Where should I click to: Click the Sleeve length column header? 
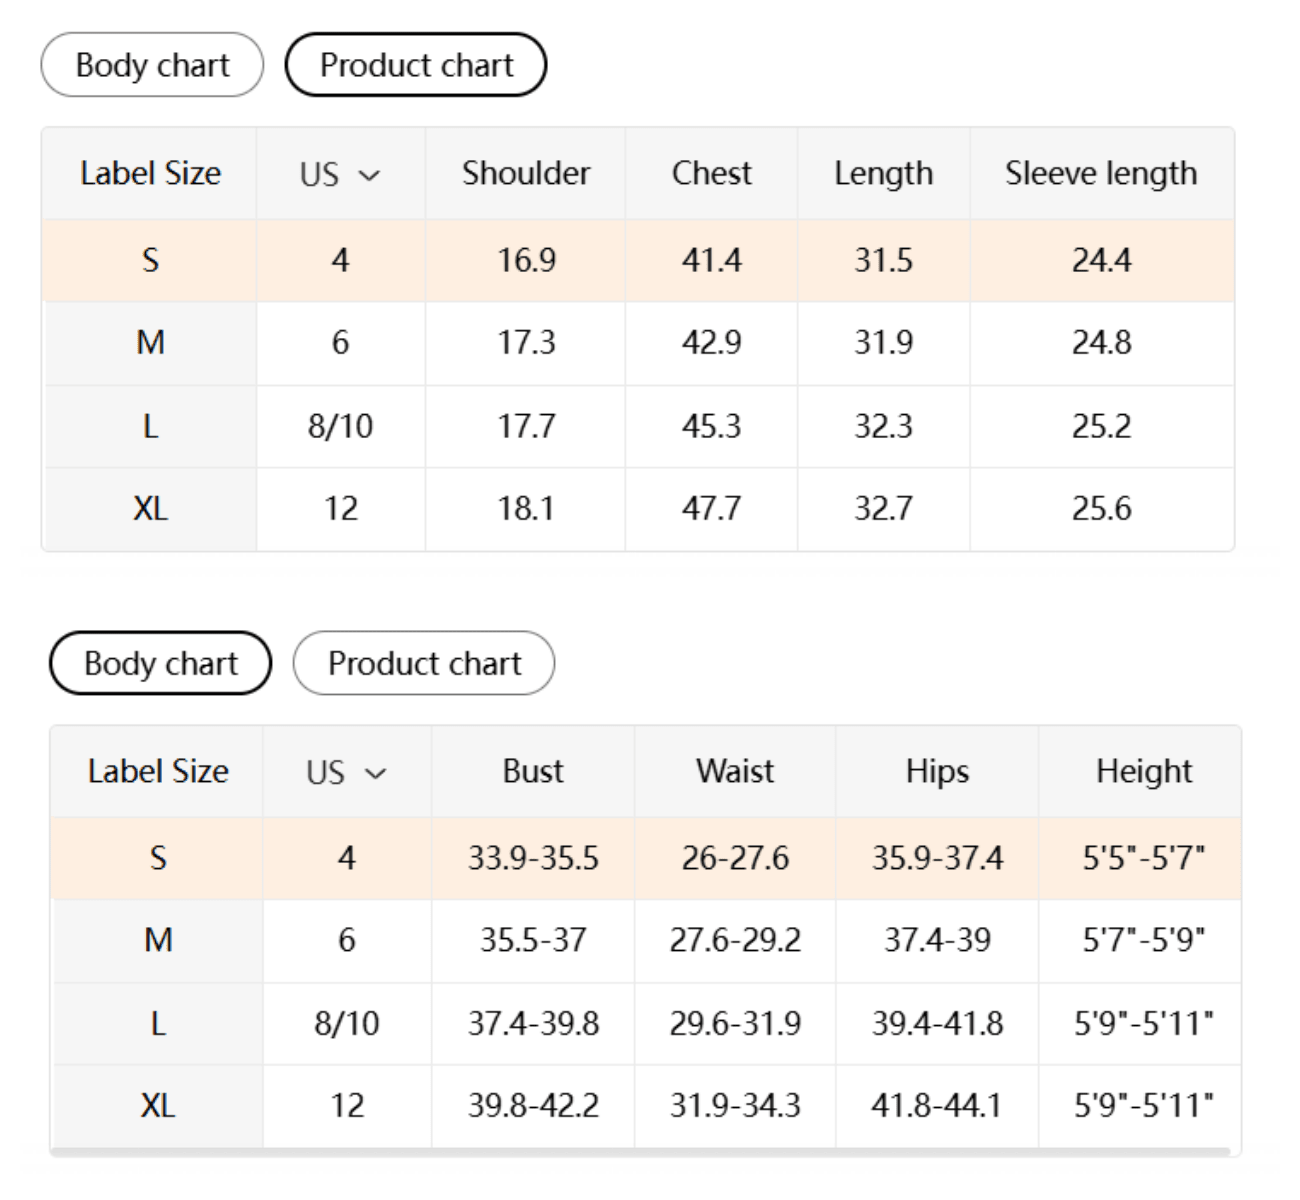click(x=1101, y=174)
